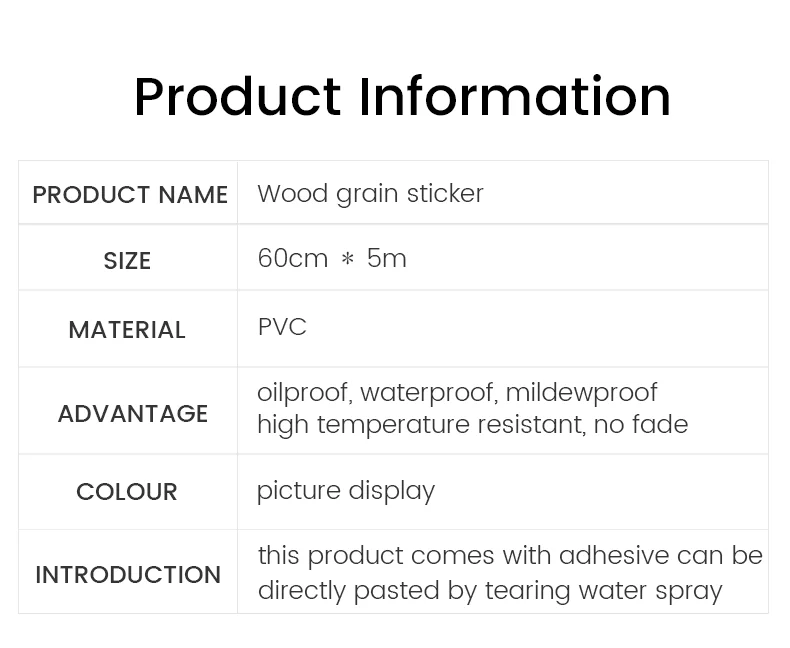Image resolution: width=790 pixels, height=648 pixels.
Task: Click the text about adhesive product
Action: coord(510,556)
